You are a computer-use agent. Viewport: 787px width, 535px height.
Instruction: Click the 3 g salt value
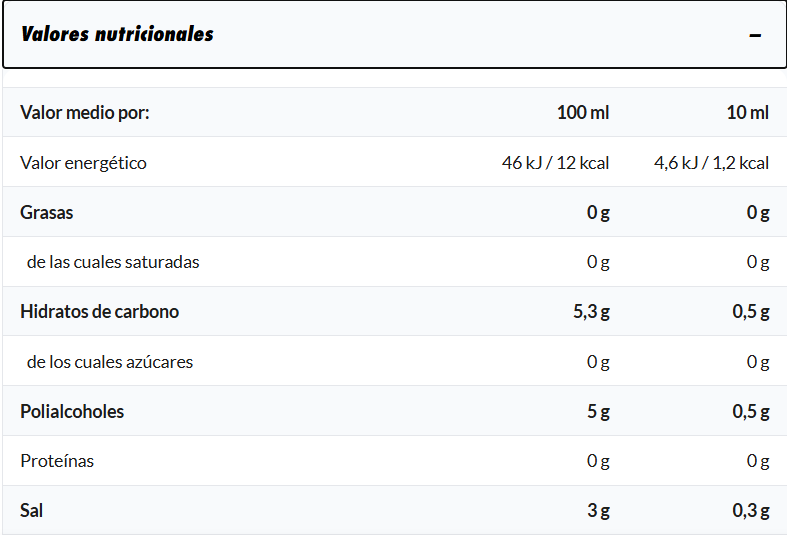(x=598, y=511)
